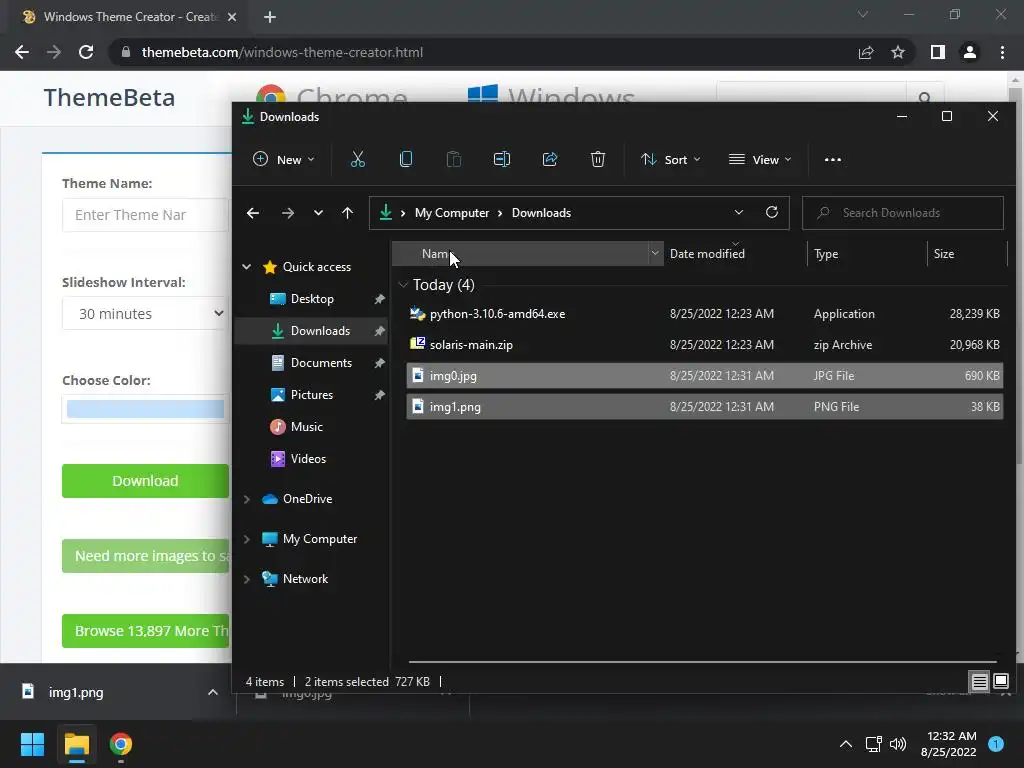Open notification badge in system tray
Image resolution: width=1024 pixels, height=768 pixels.
click(x=996, y=744)
